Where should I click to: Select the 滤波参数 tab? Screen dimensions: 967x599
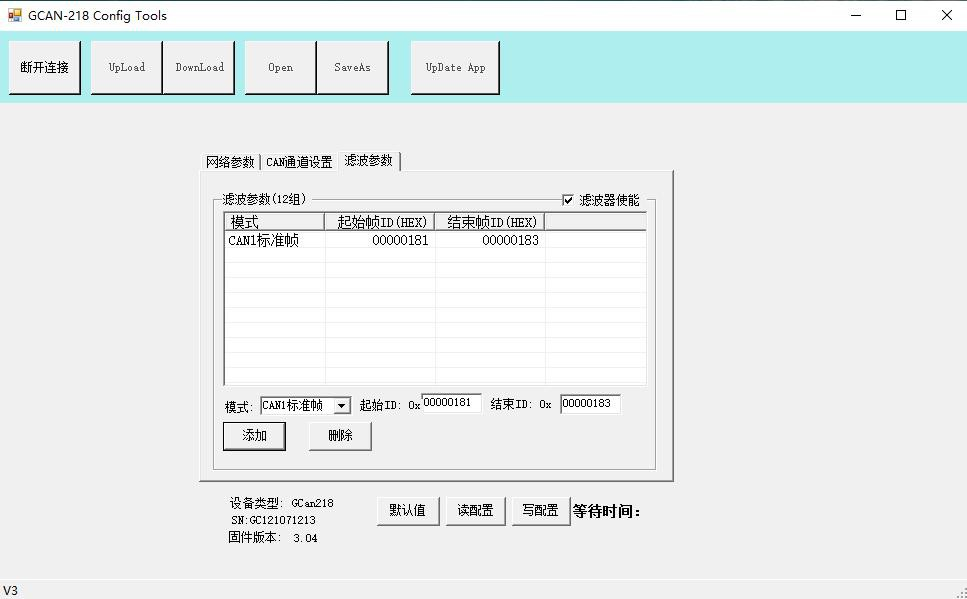point(369,161)
